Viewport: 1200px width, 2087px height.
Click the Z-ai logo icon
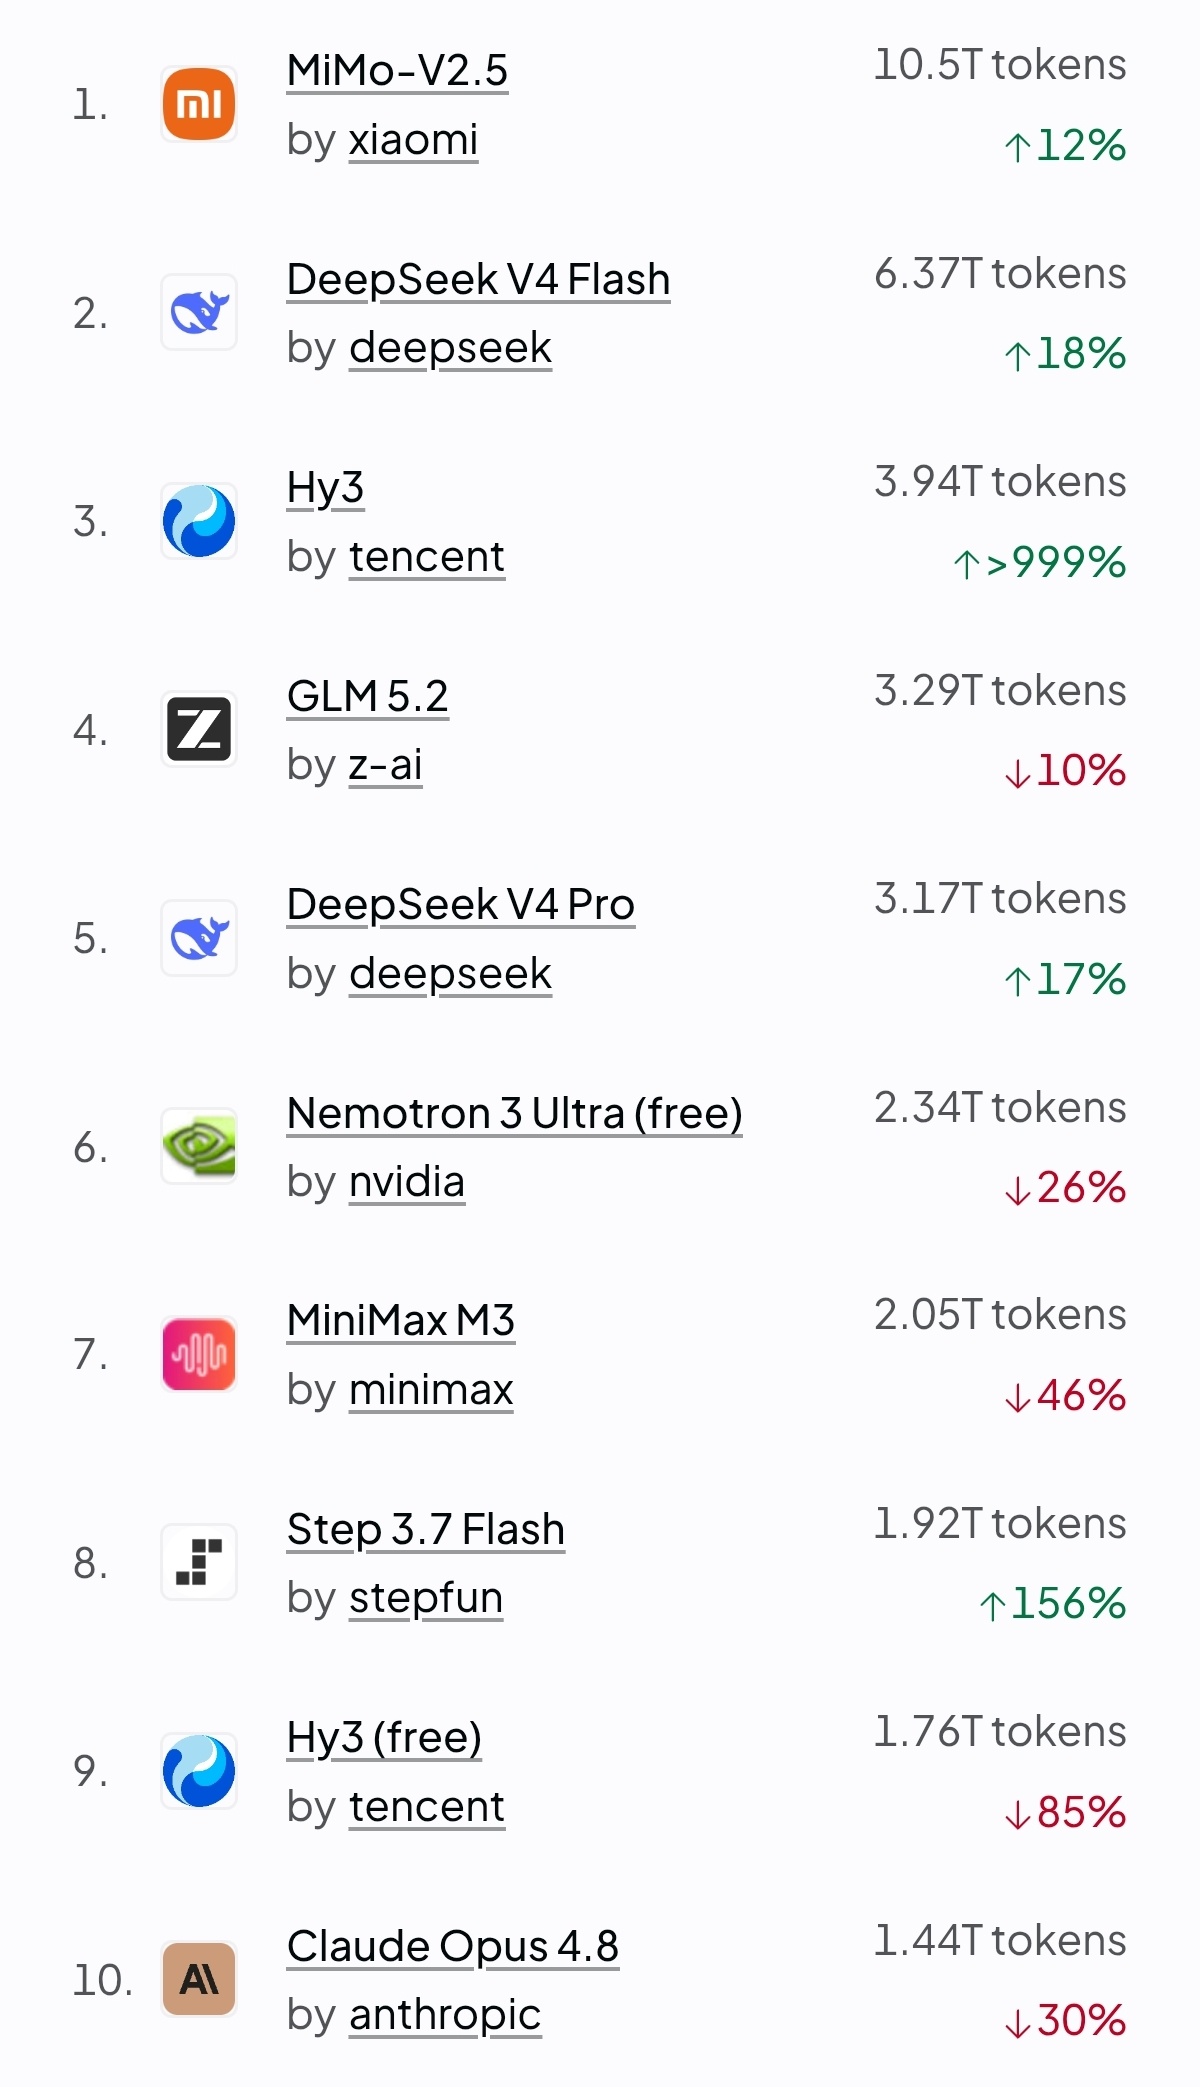pyautogui.click(x=199, y=729)
